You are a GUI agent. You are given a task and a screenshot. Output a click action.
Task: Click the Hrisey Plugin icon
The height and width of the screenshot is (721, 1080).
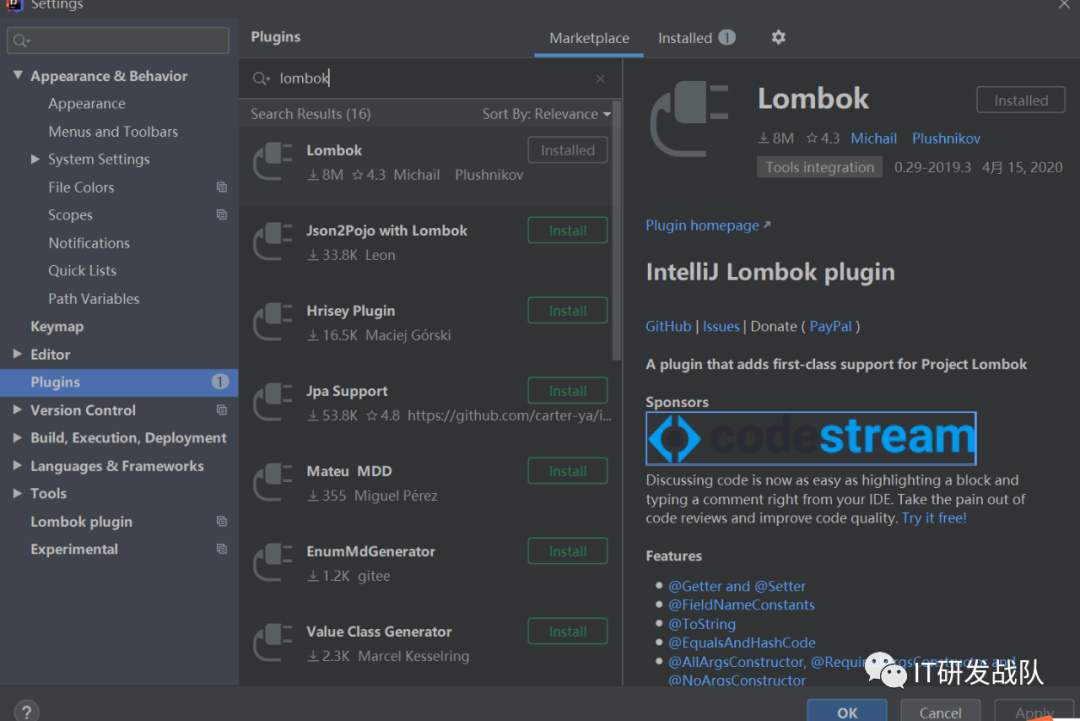click(x=273, y=322)
